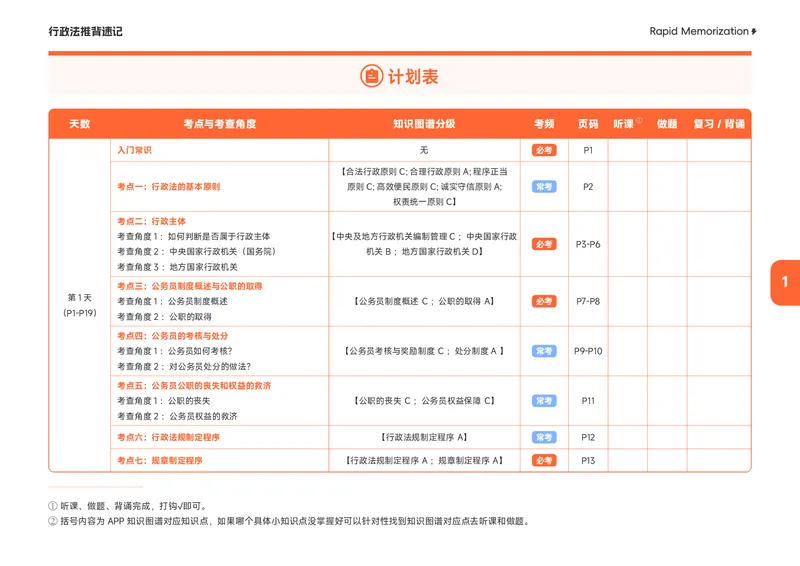The image size is (800, 566).
Task: Click page number P12
Action: tap(588, 437)
